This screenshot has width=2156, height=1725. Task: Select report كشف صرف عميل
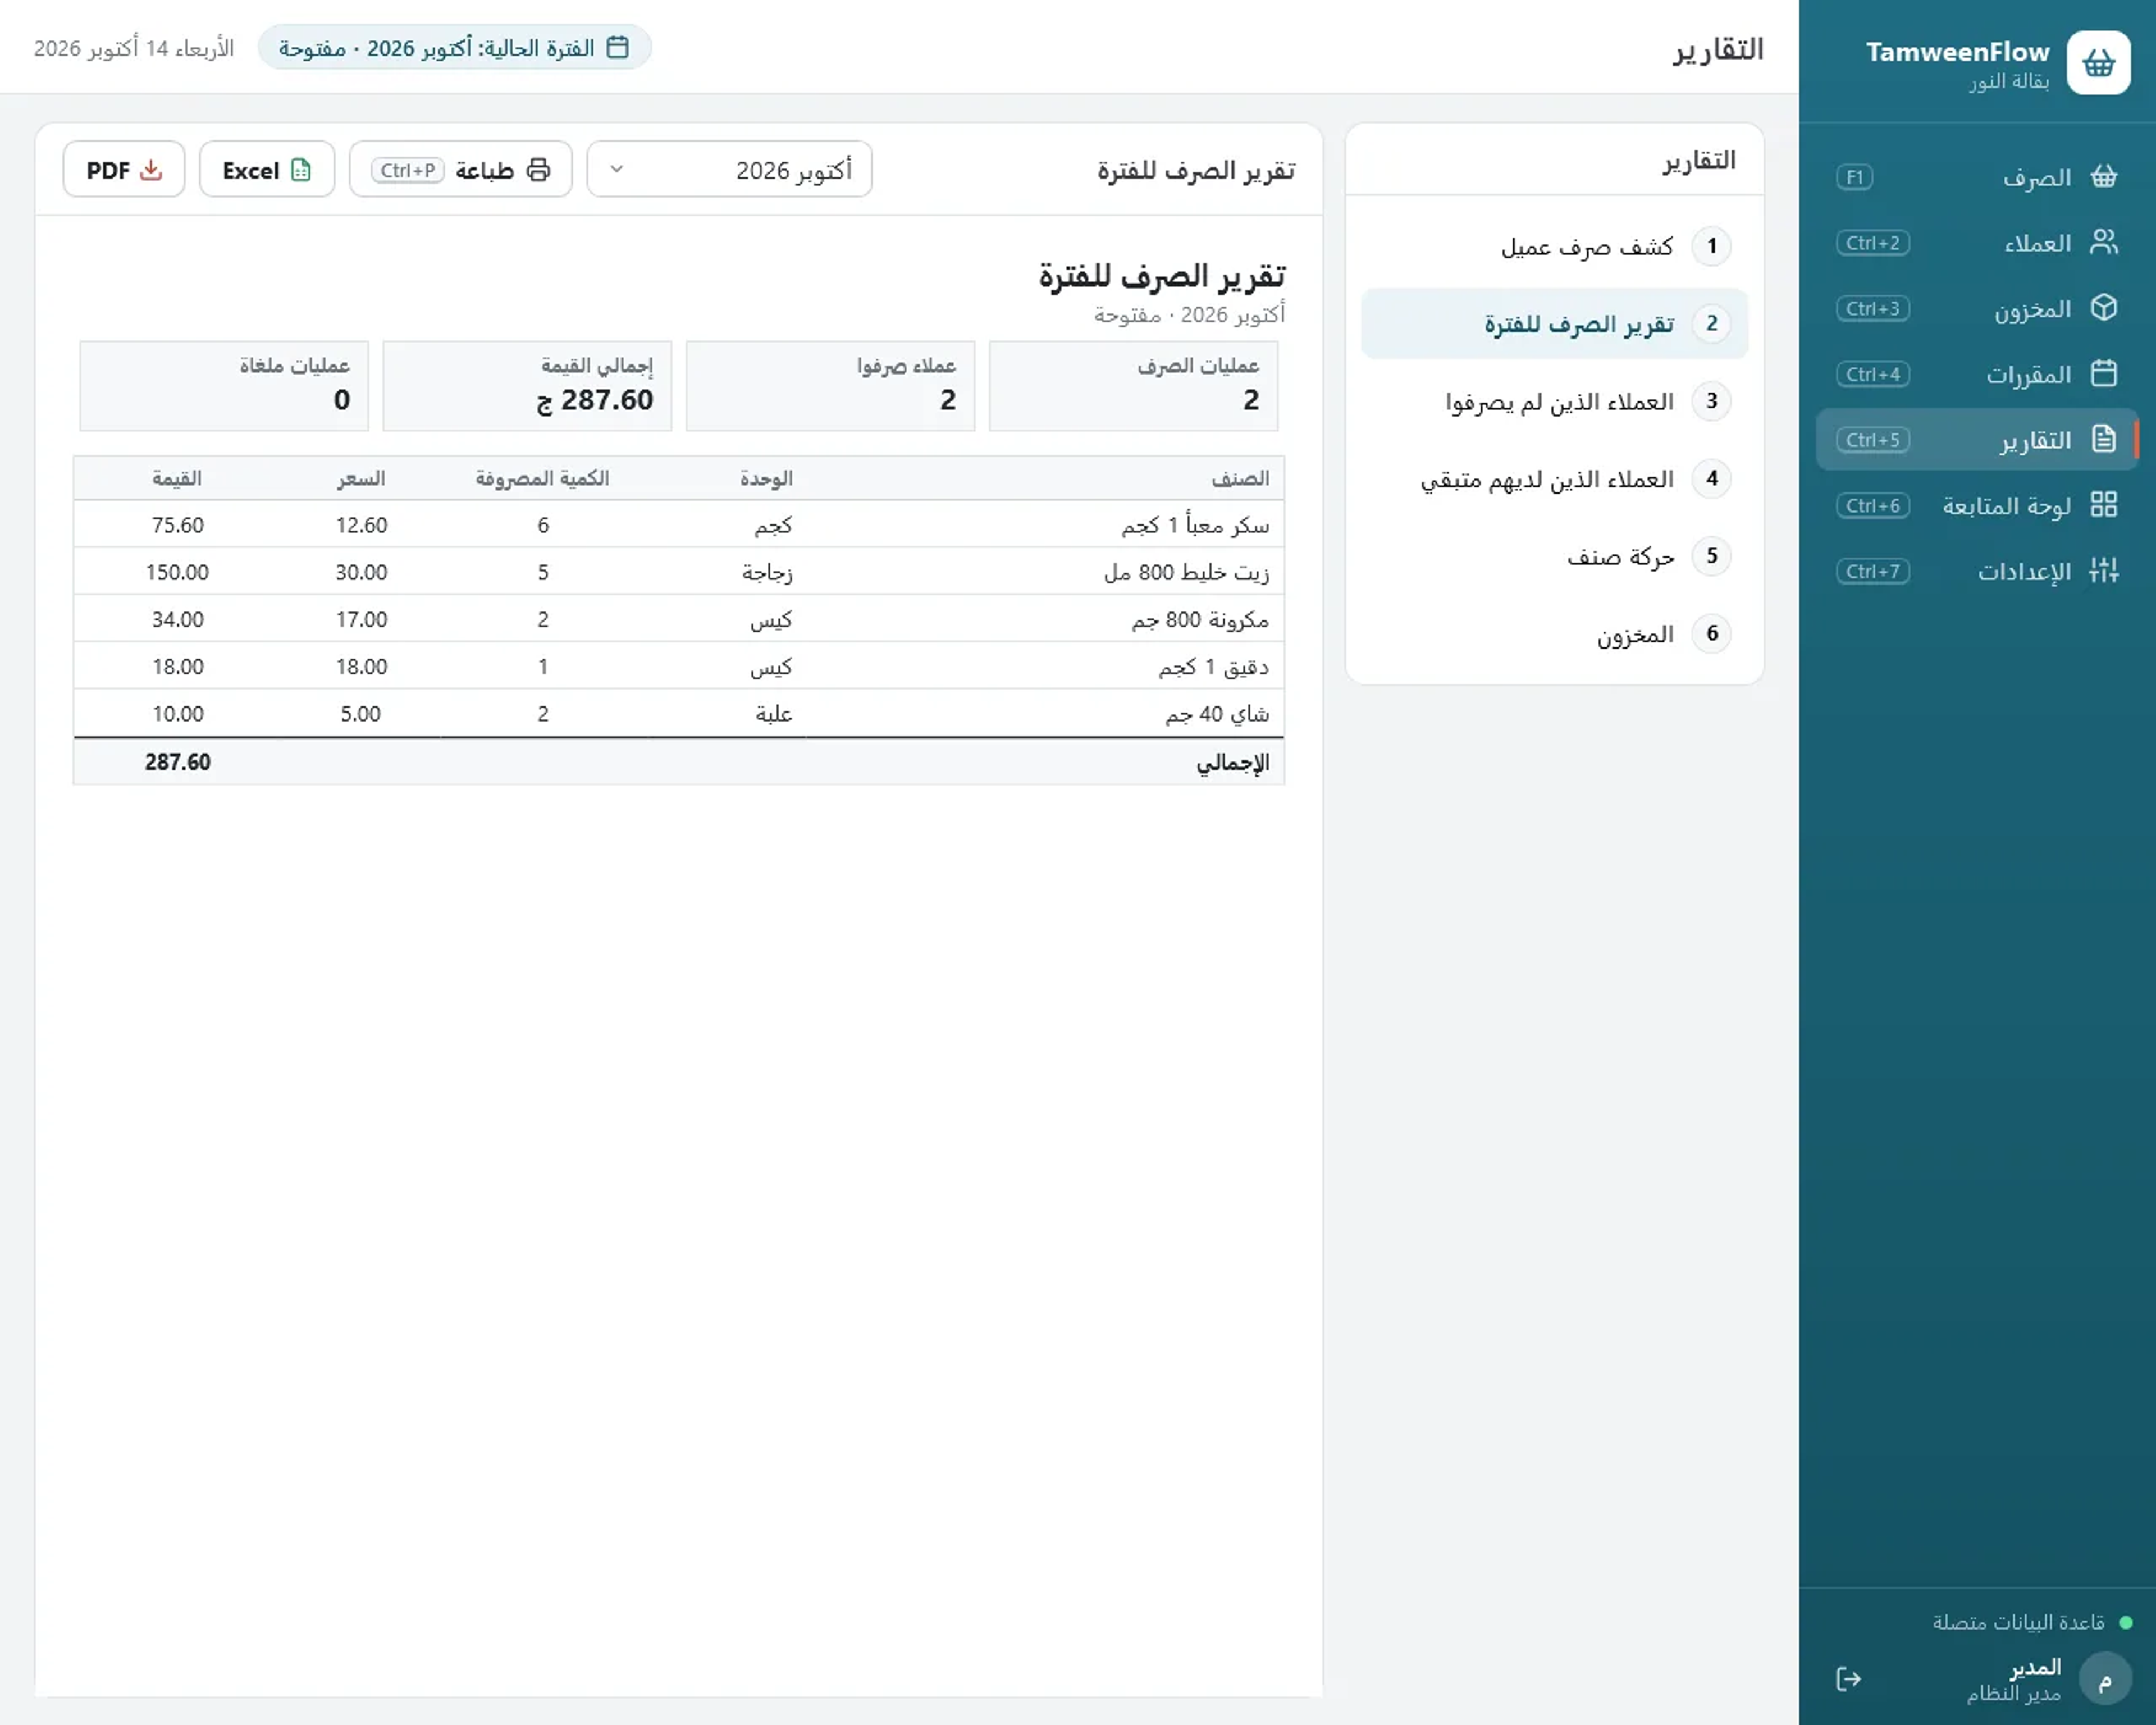[x=1554, y=247]
